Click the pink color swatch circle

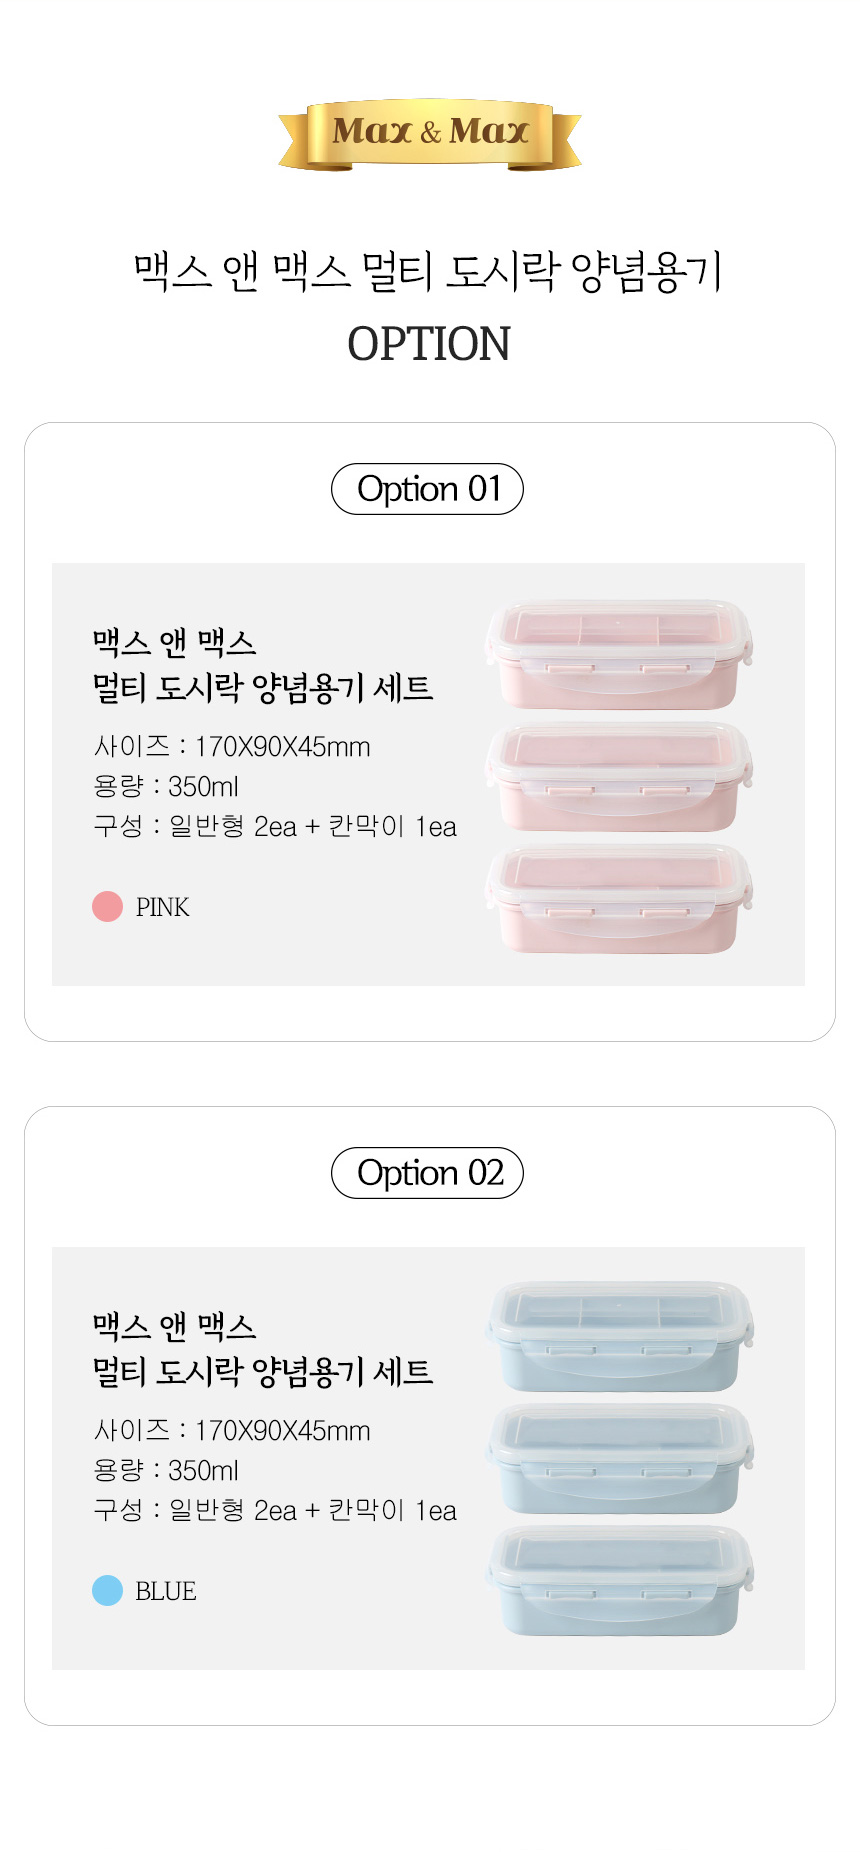click(x=107, y=907)
